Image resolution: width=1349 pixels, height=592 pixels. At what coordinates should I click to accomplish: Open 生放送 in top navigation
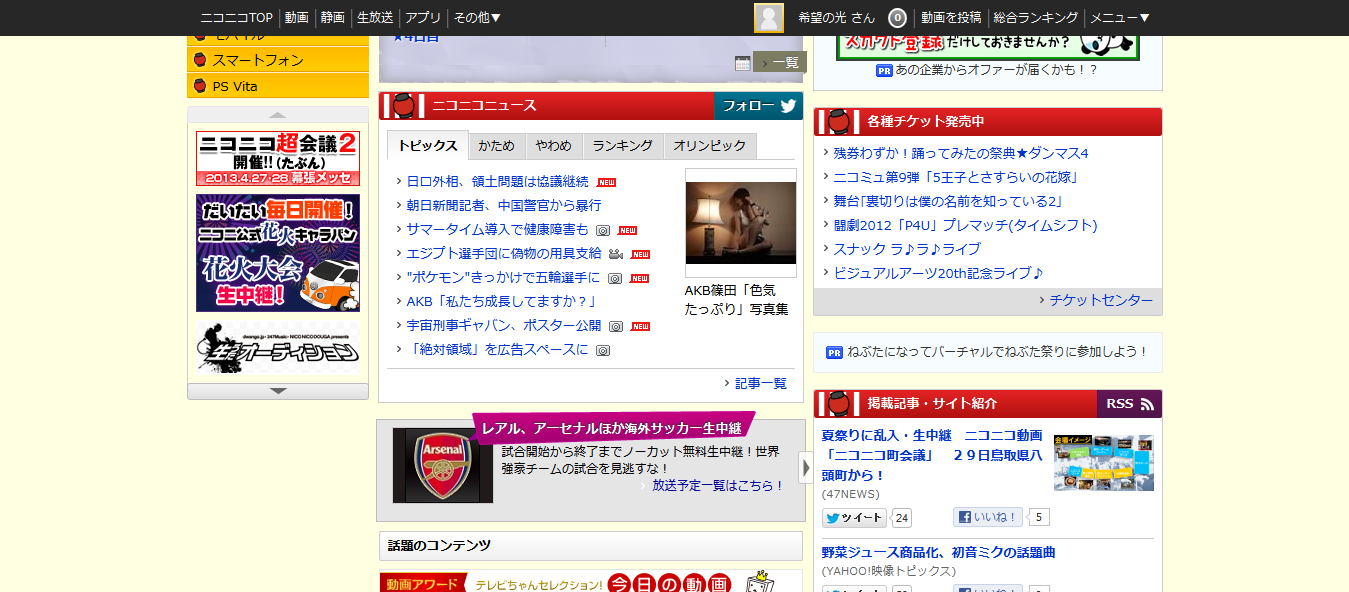click(x=375, y=18)
